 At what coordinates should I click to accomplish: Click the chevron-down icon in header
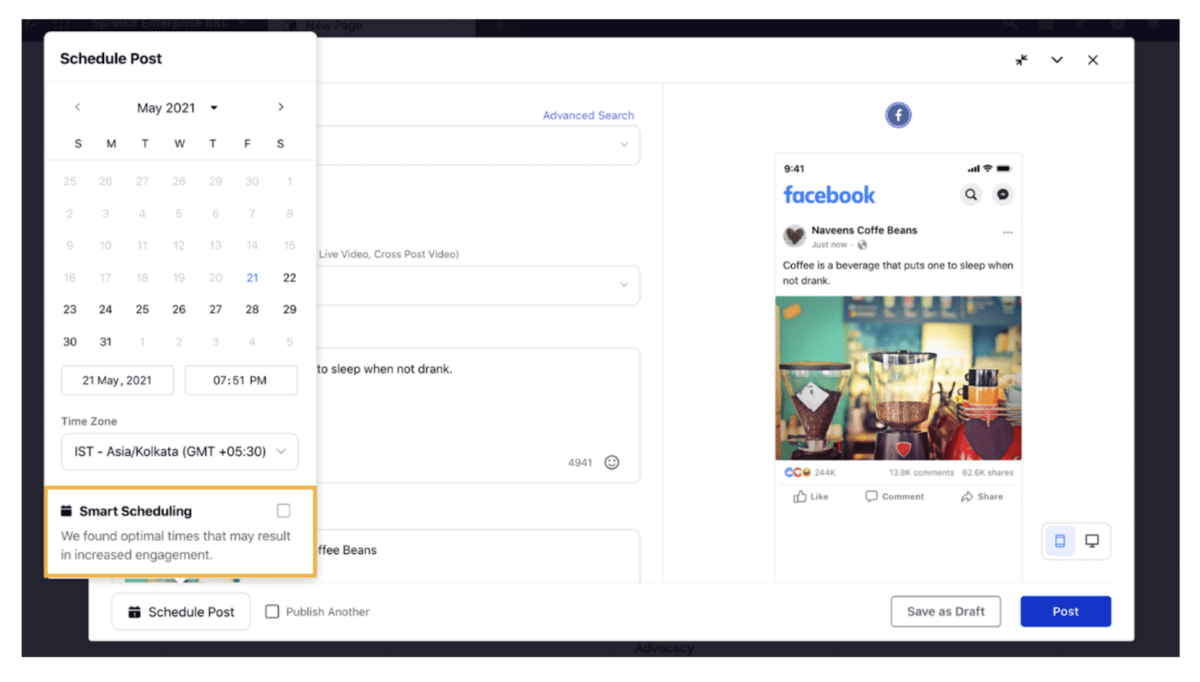coord(1057,60)
